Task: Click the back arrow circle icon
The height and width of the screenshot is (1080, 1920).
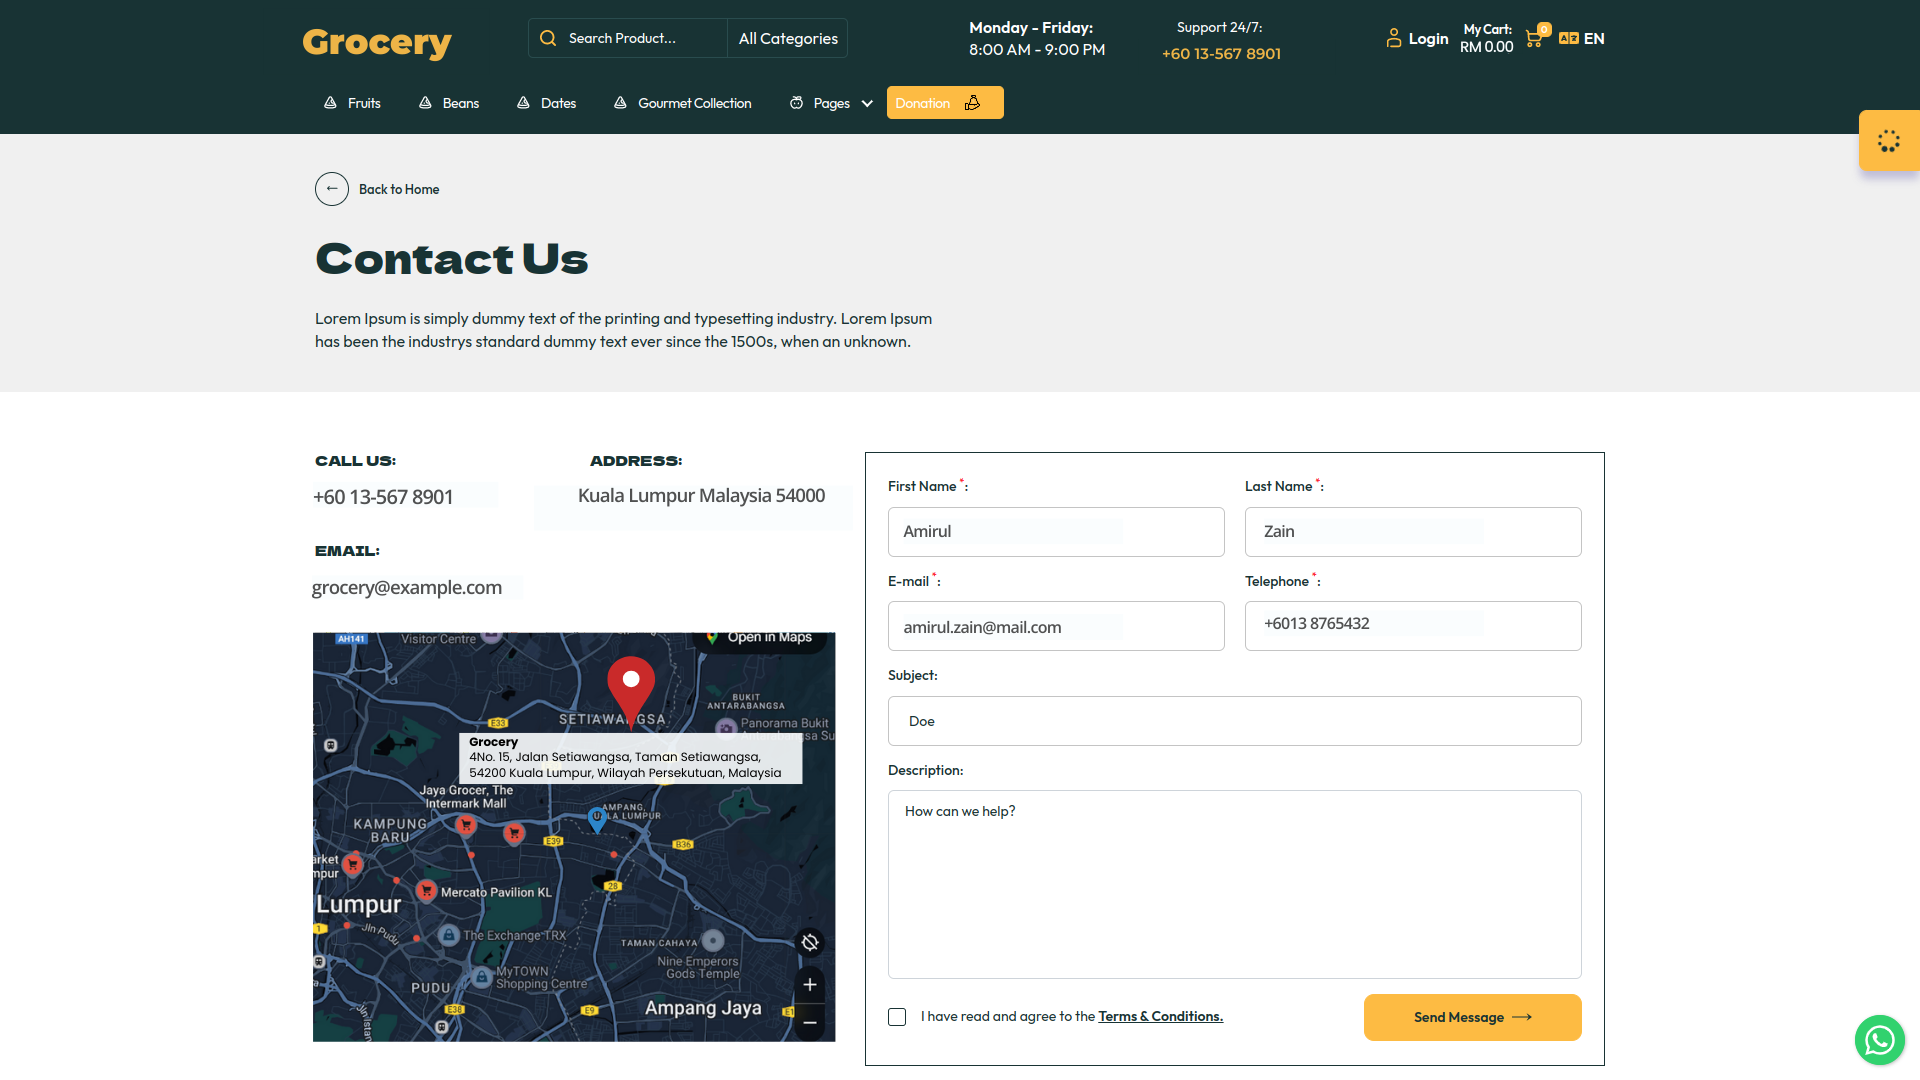Action: 332,189
